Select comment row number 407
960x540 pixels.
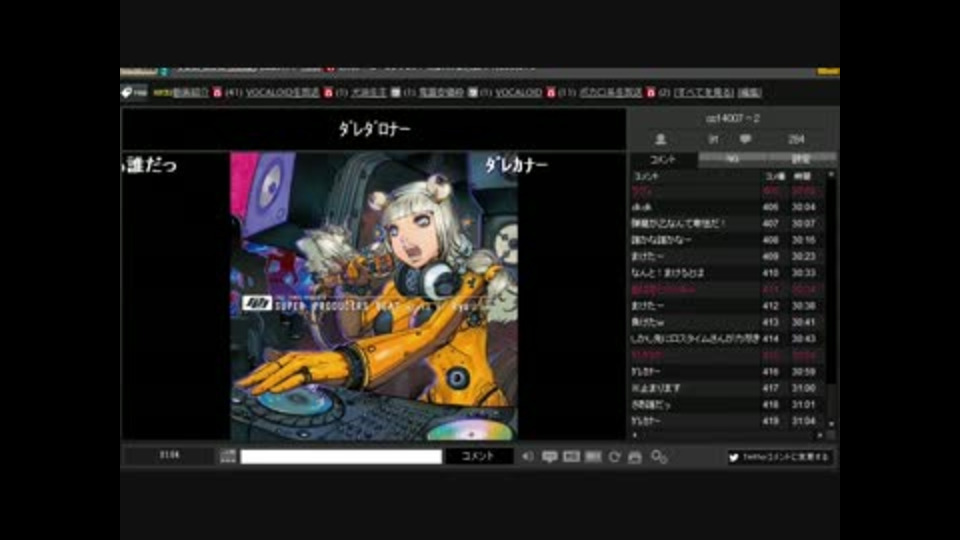727,224
